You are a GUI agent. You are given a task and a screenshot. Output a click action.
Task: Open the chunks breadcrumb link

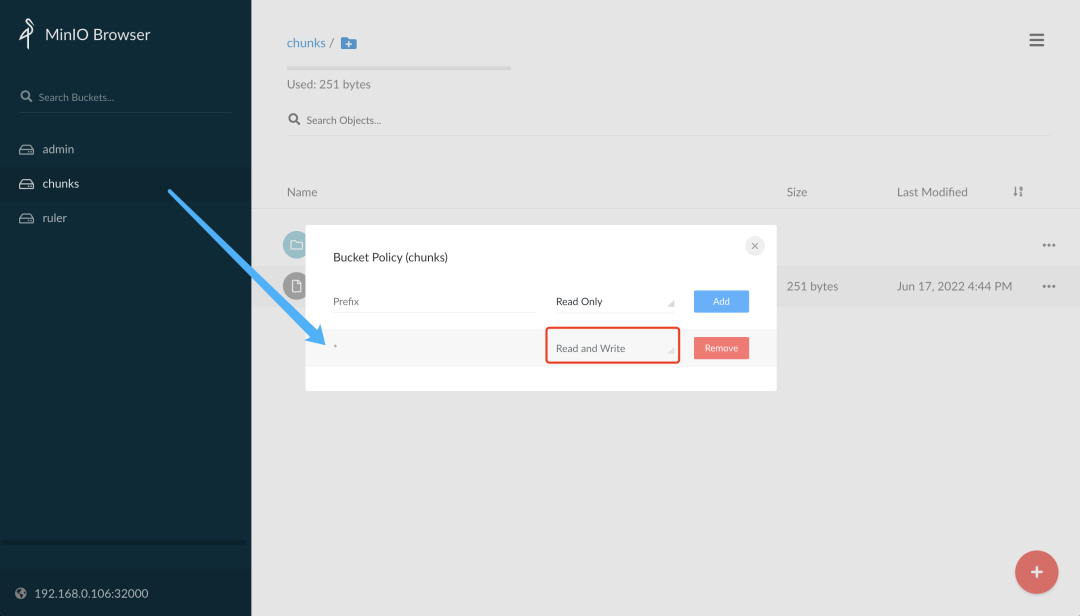tap(306, 43)
